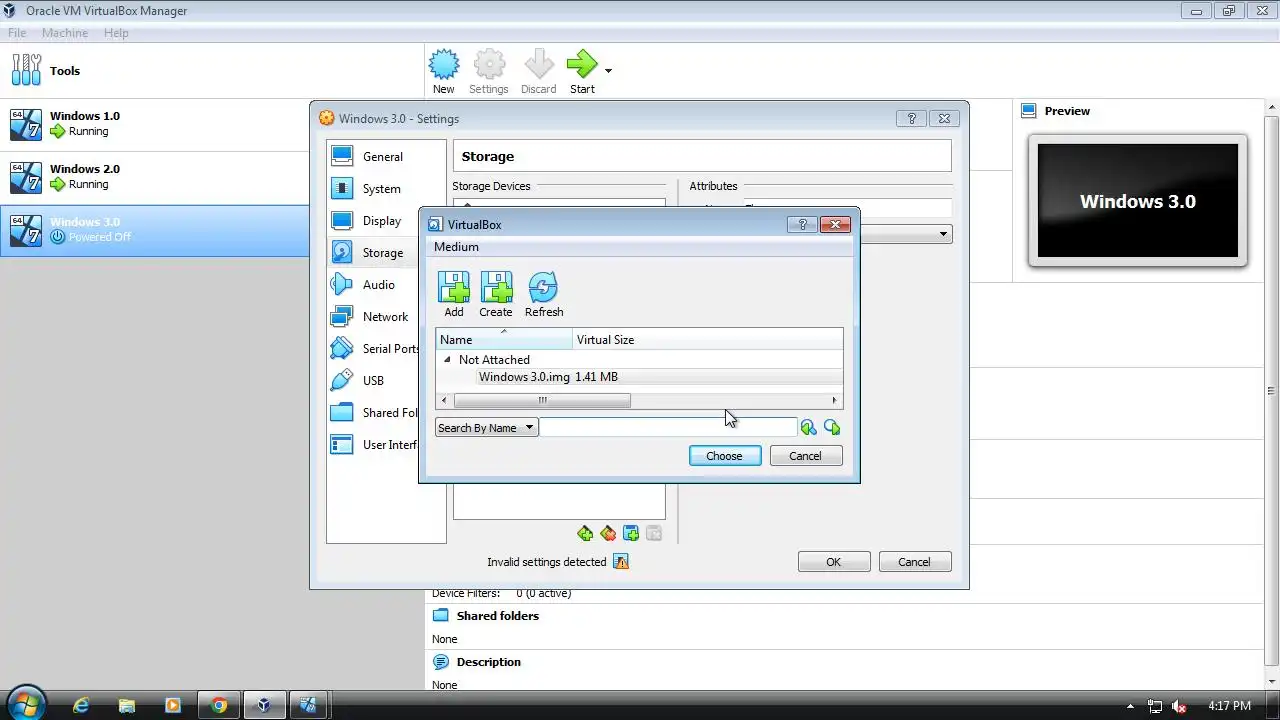The height and width of the screenshot is (720, 1280).
Task: Click the muted volume tray icon
Action: (1178, 706)
